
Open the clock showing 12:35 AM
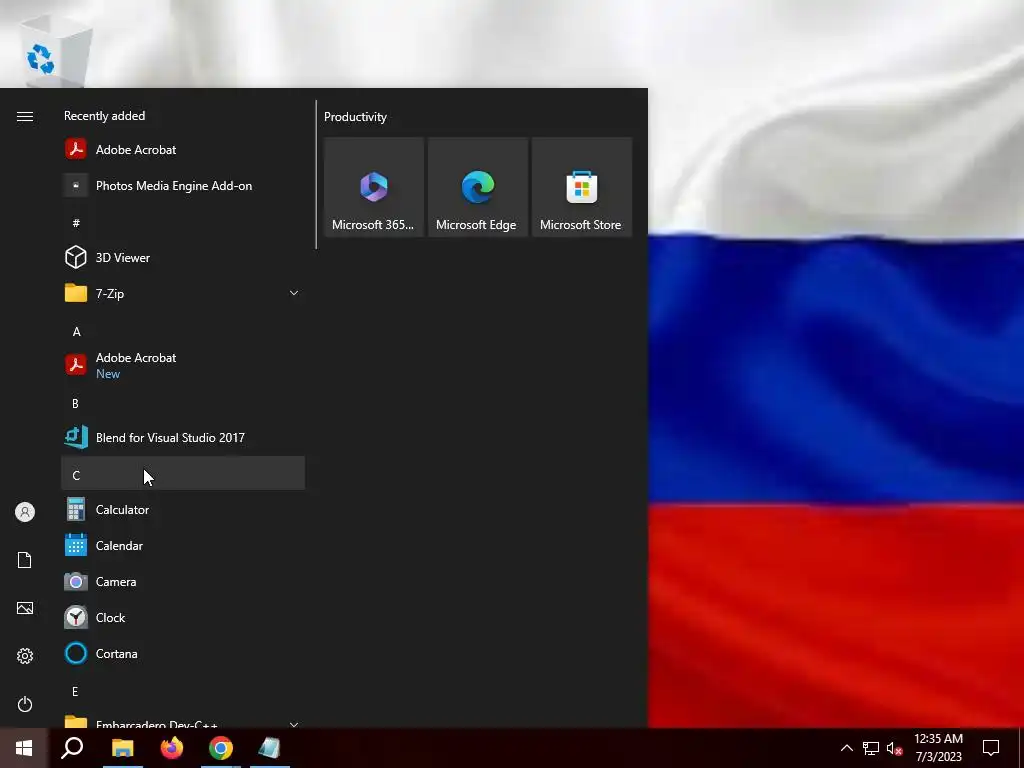coord(938,748)
